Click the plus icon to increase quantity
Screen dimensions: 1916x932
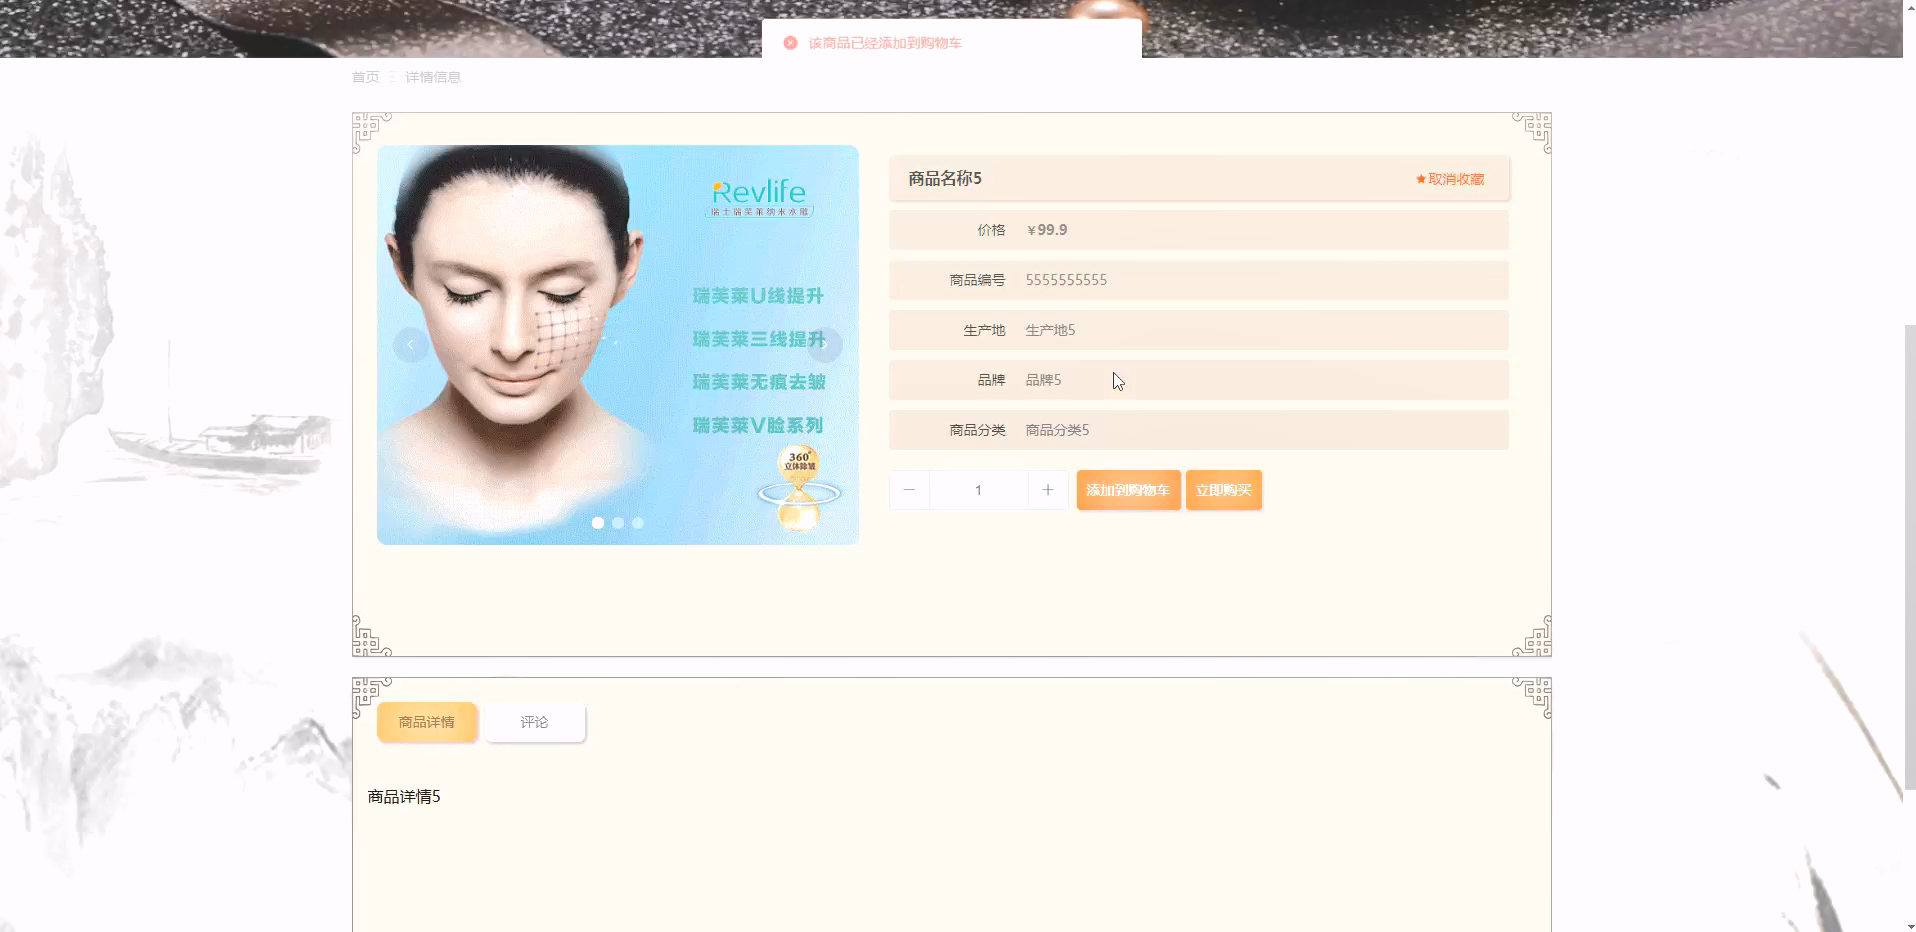pyautogui.click(x=1047, y=490)
